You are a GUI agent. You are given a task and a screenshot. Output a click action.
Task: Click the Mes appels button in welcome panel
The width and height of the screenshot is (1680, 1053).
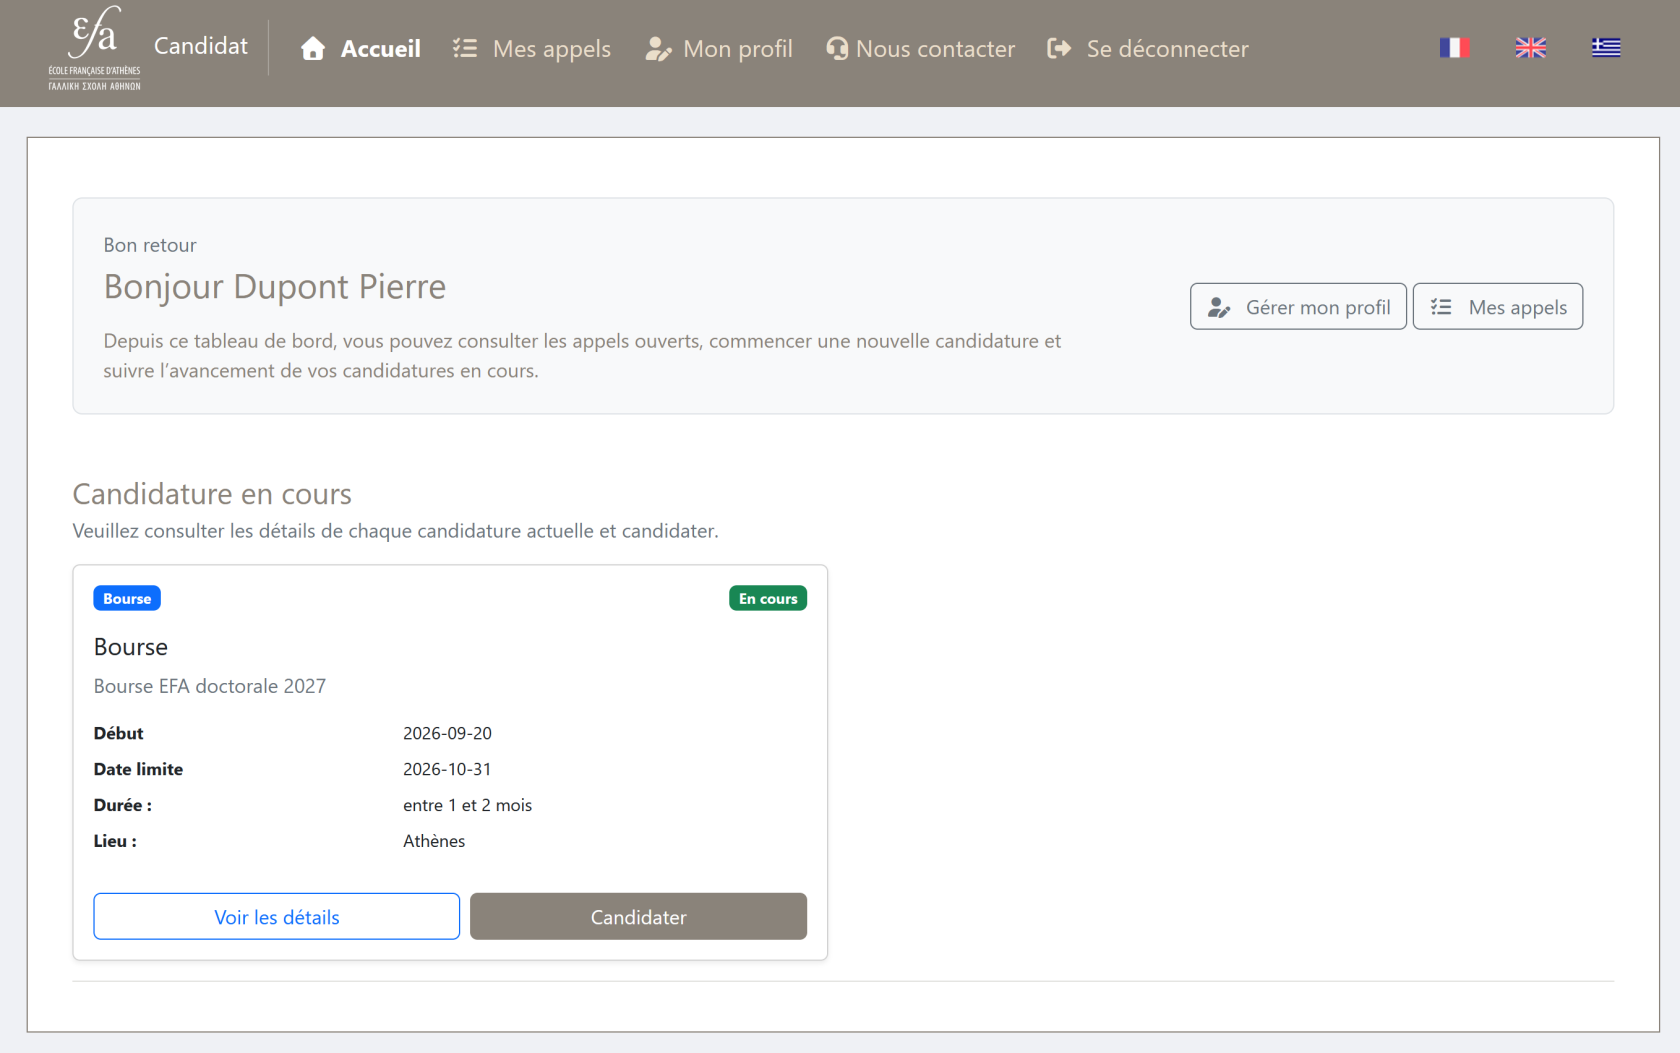(1498, 306)
